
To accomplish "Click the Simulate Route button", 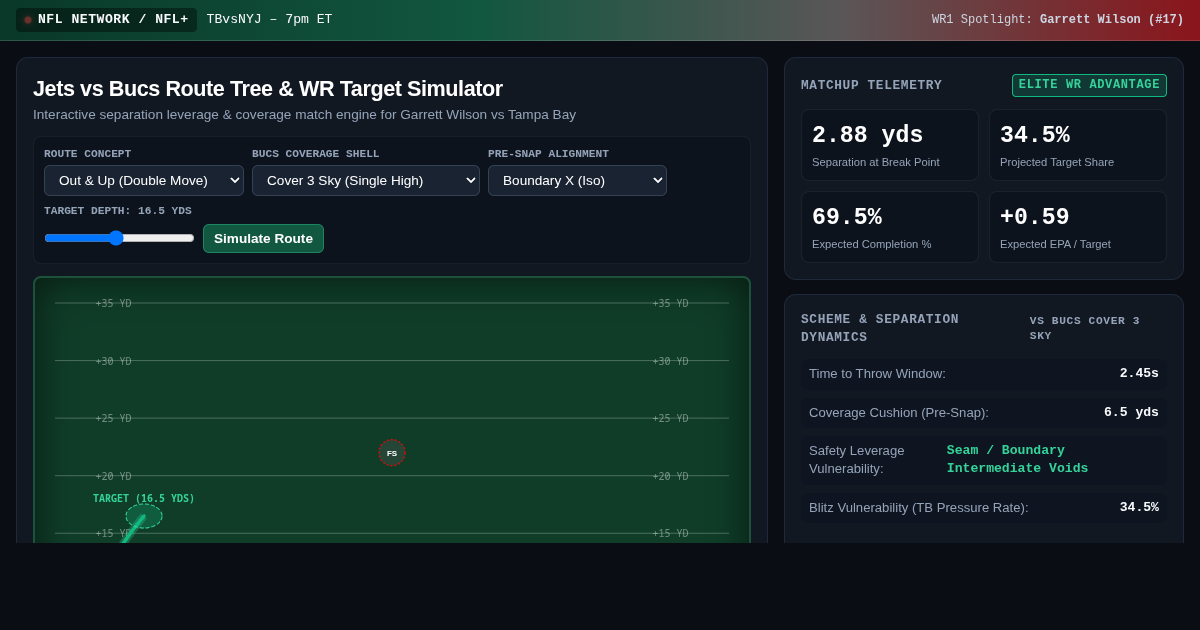I will click(x=263, y=238).
